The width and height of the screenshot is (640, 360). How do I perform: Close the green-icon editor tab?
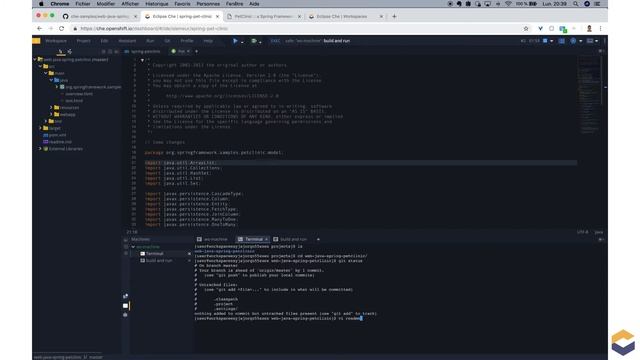coord(188,51)
